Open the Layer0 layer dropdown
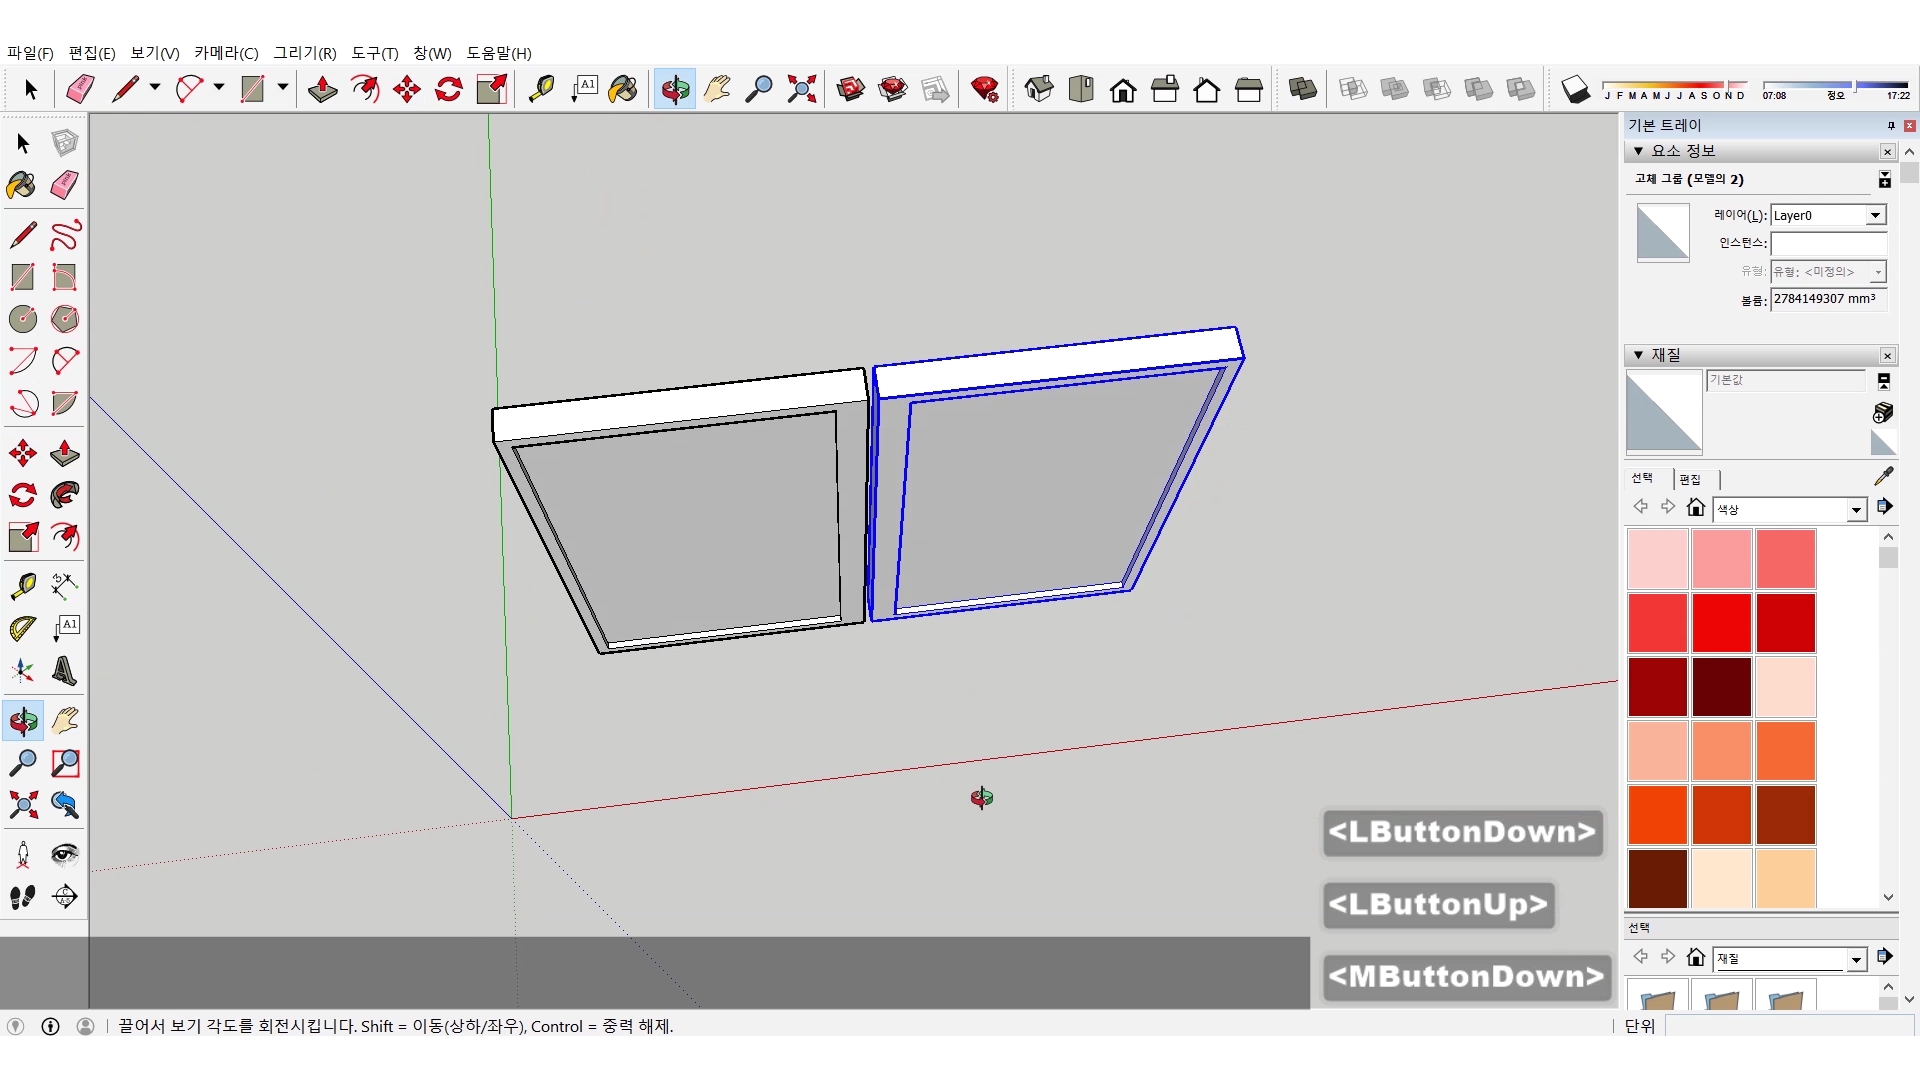The height and width of the screenshot is (1080, 1920). pos(1875,216)
